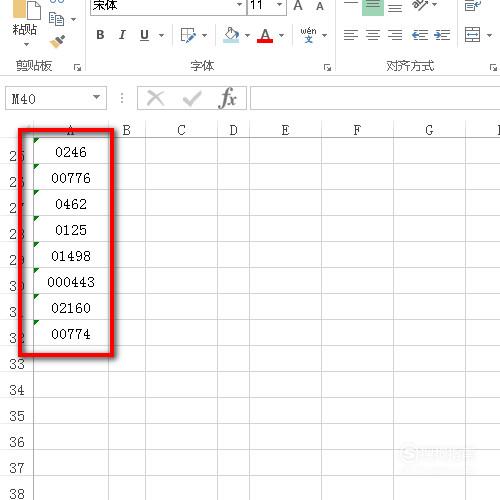500x500 pixels.
Task: Center text horizontally
Action: tap(373, 35)
